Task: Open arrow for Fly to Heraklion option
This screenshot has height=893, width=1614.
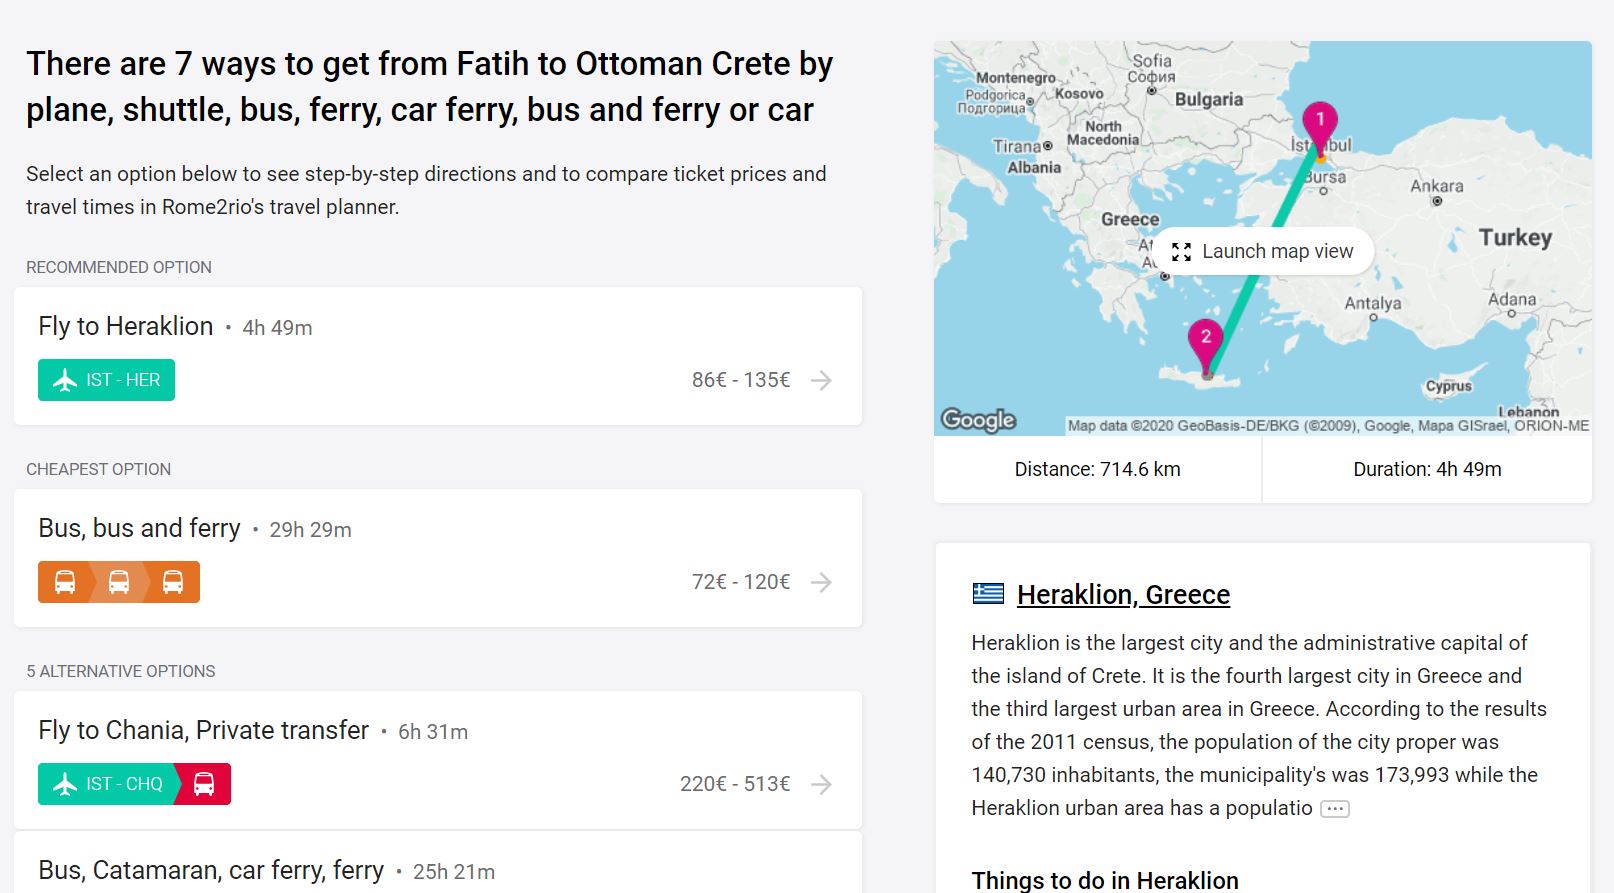Action: click(x=821, y=380)
